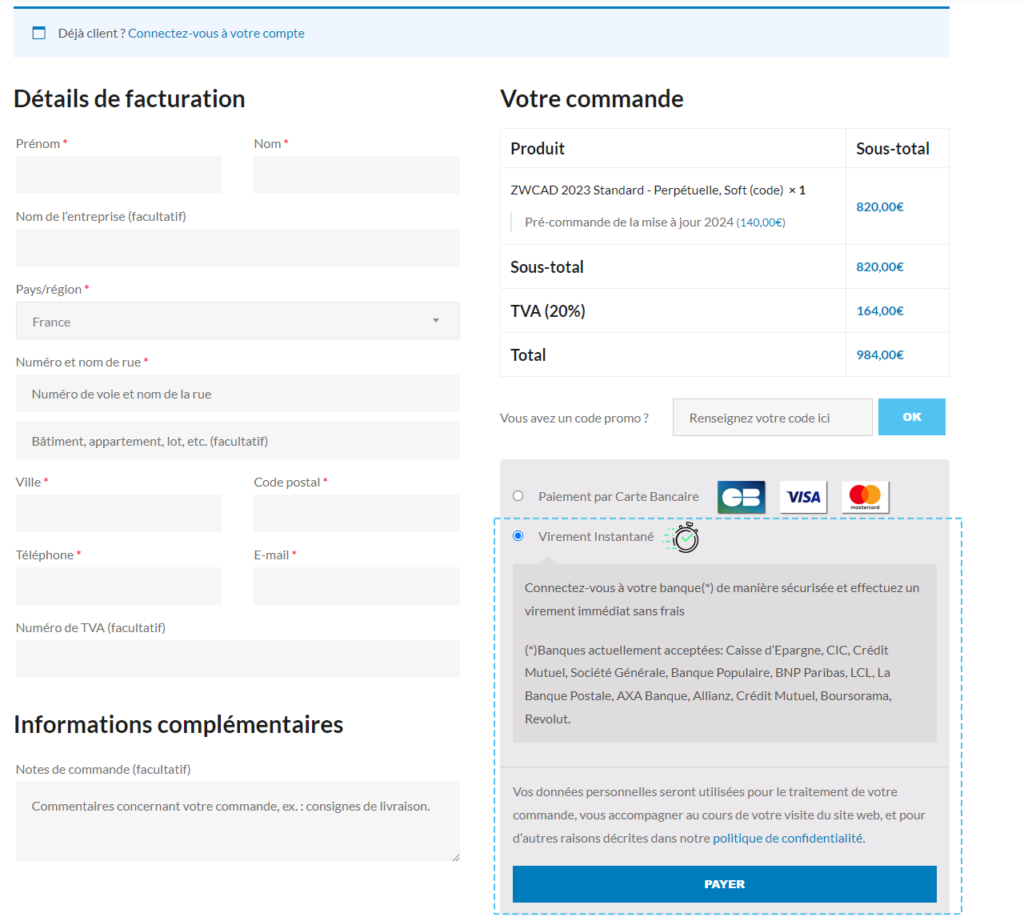Screen dimensions: 1024x921
Task: Click the CB card logo
Action: pos(741,497)
